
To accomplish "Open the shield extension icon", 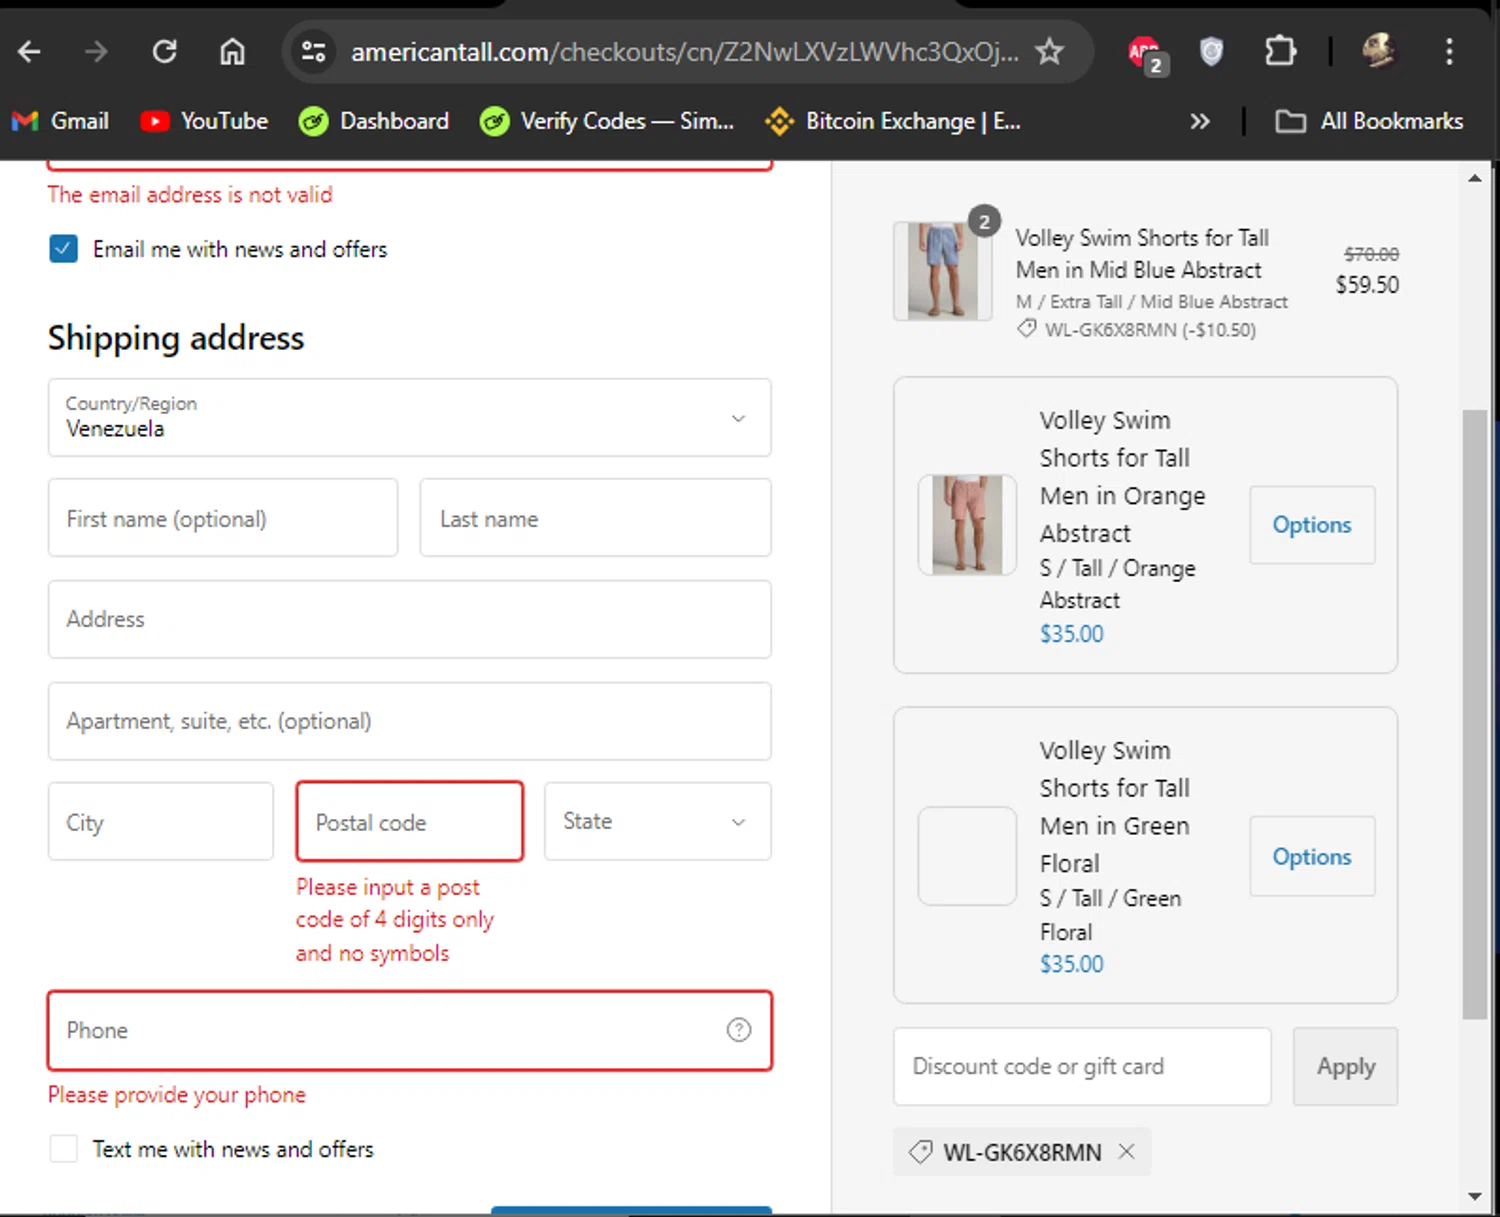I will tap(1211, 51).
